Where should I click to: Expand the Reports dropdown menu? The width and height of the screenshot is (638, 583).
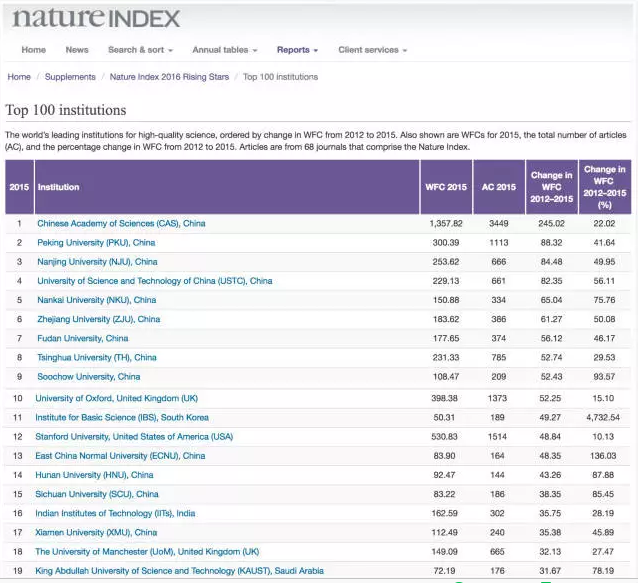point(297,50)
